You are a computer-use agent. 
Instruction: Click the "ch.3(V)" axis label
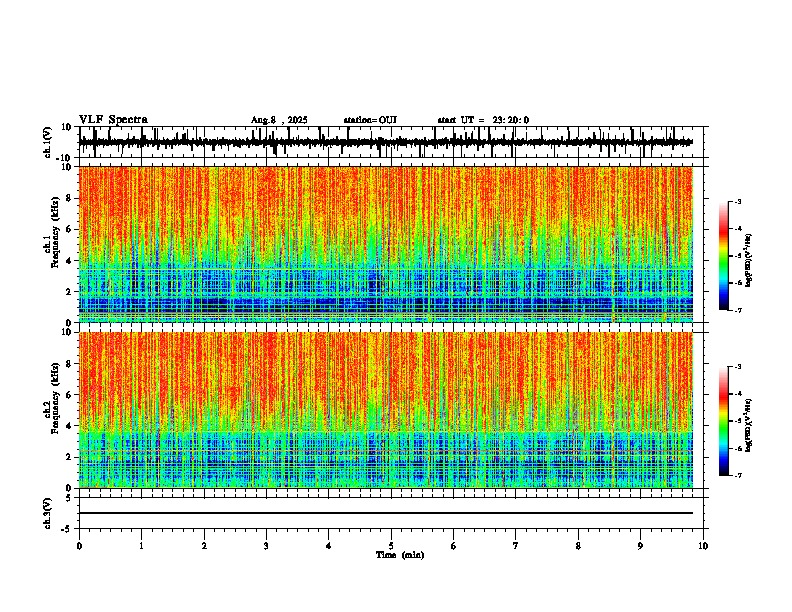[x=48, y=513]
